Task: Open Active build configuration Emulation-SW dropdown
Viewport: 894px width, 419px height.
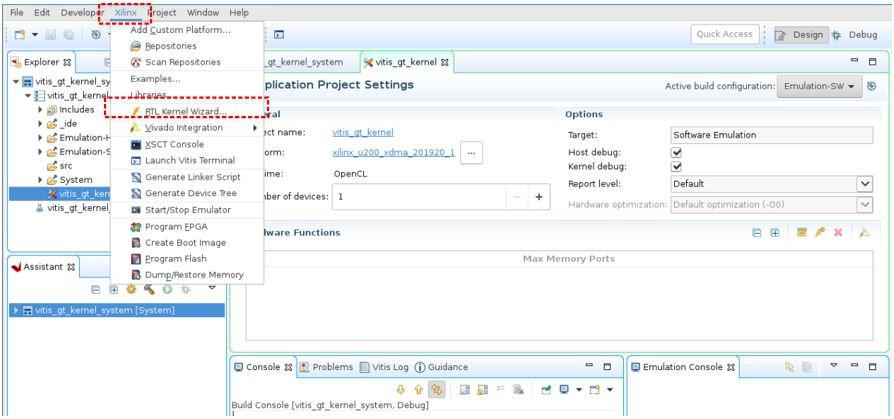Action: 819,86
